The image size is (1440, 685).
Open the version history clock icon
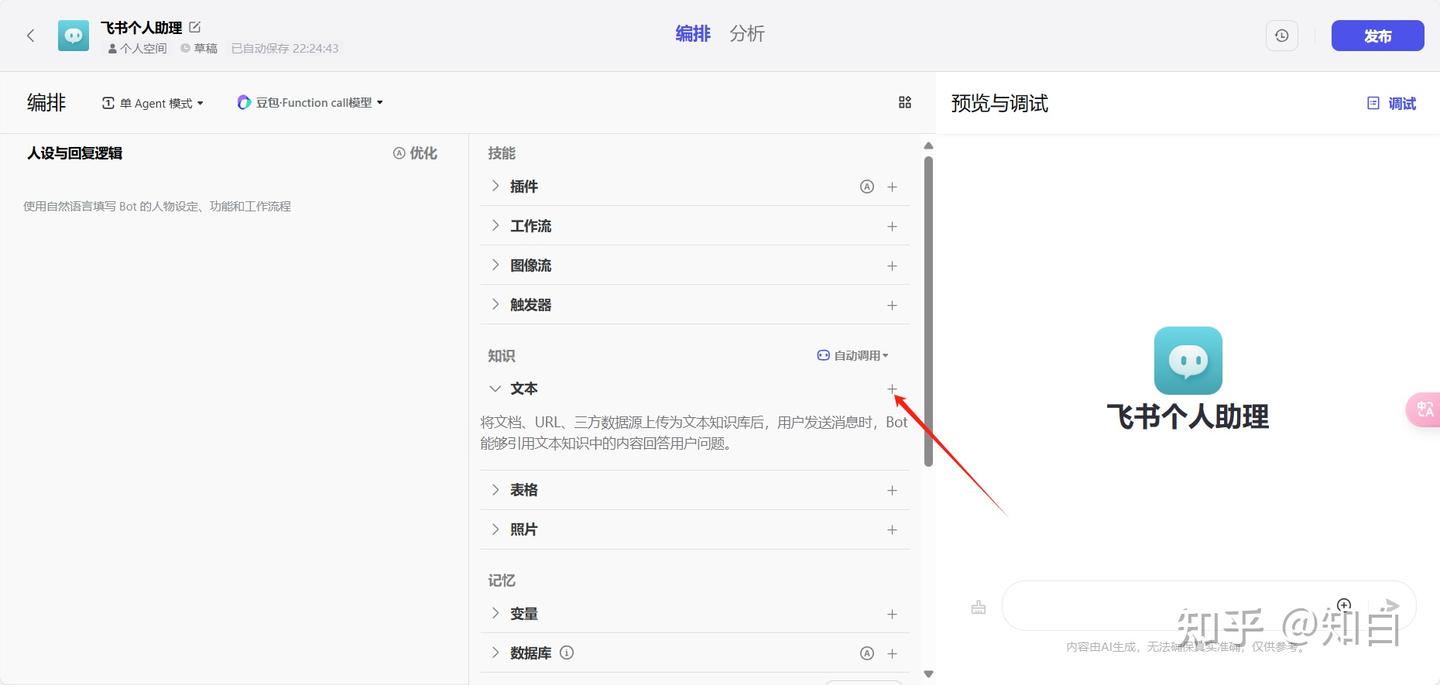[x=1282, y=35]
